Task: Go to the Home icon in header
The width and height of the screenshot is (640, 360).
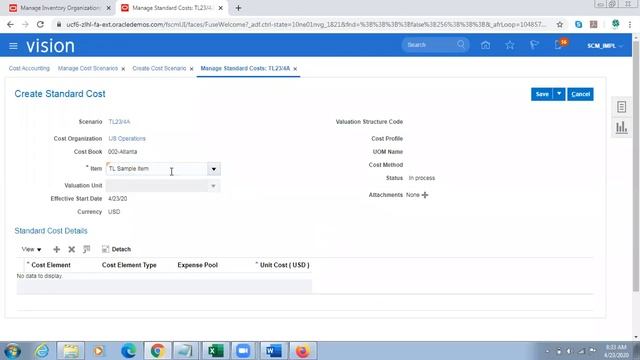Action: (x=485, y=45)
